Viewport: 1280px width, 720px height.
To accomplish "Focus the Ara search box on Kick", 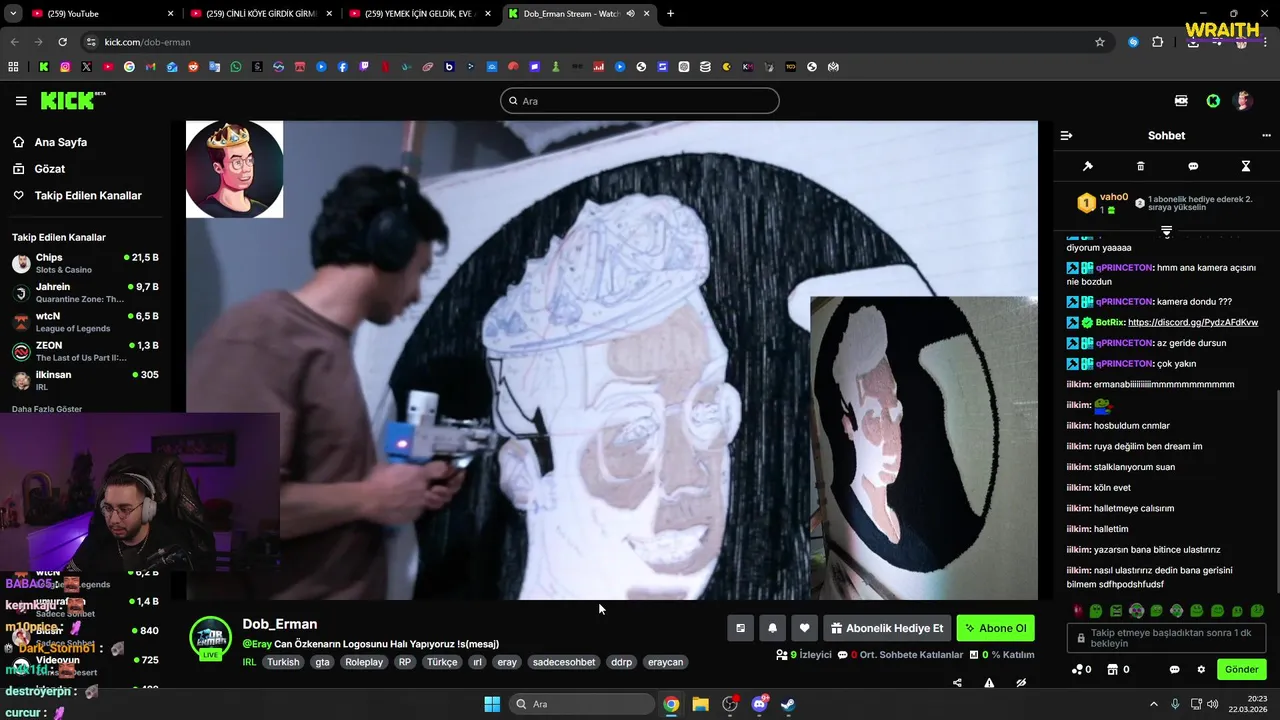I will (x=640, y=101).
